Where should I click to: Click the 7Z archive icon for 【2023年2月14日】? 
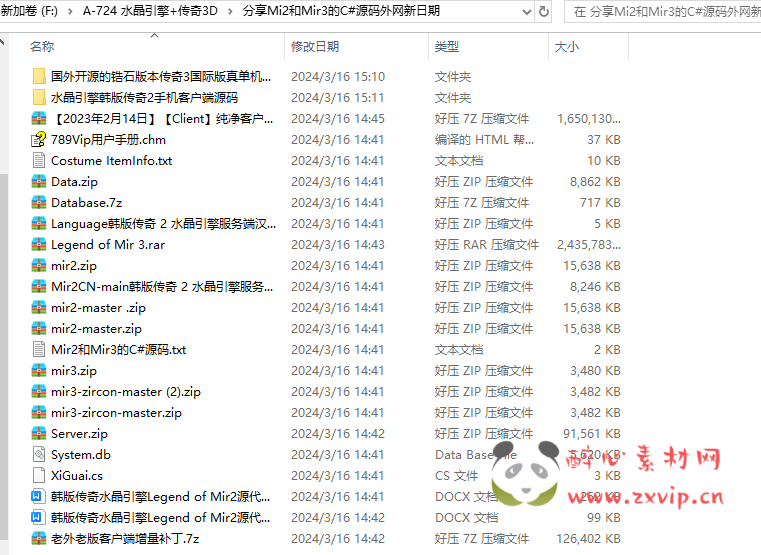pos(39,118)
